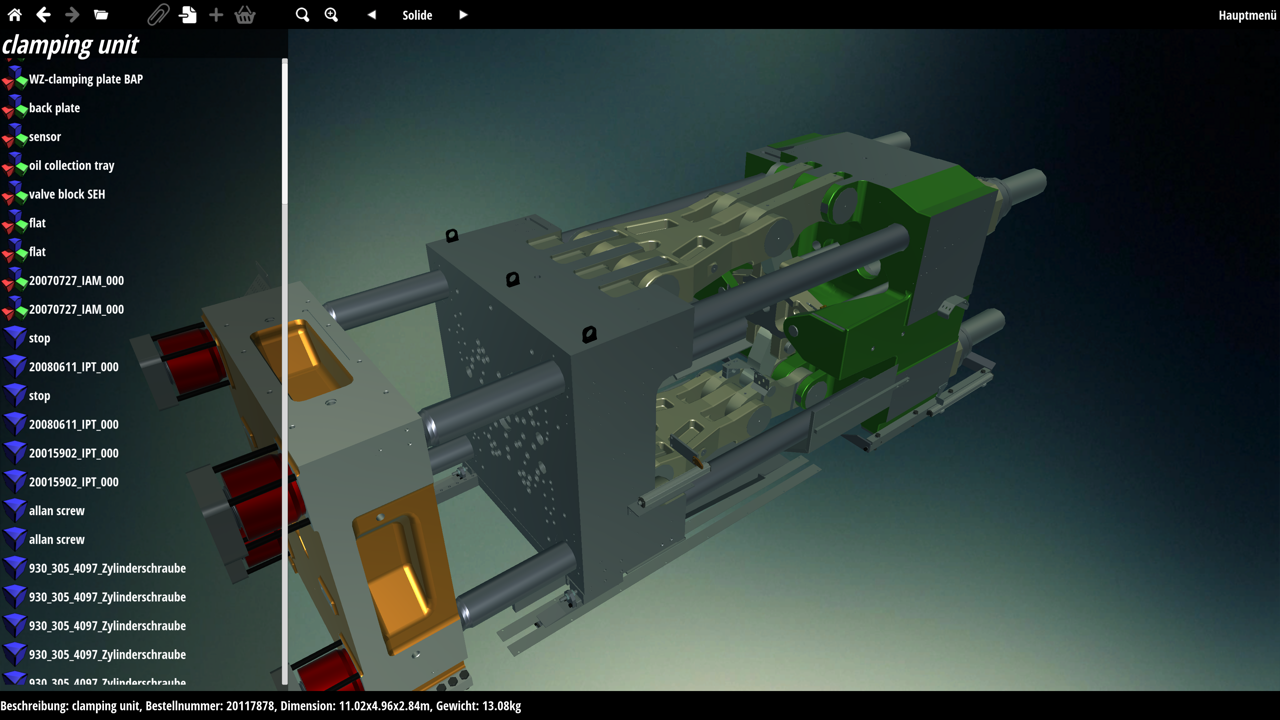This screenshot has width=1280, height=720.
Task: Select the oil collection tray row
Action: (142, 166)
